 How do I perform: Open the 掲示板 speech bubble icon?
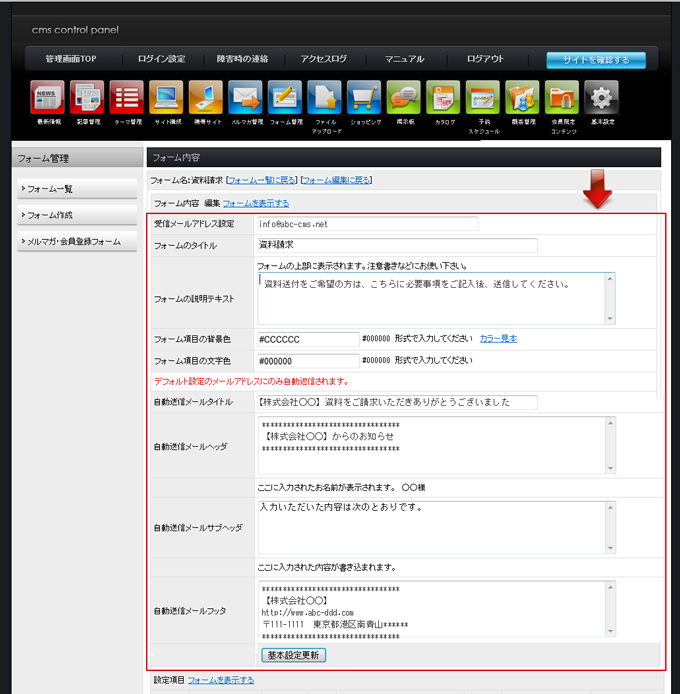(x=404, y=98)
